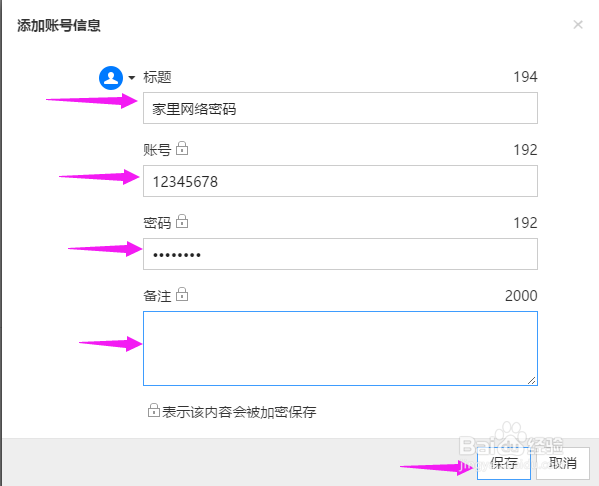Screen dimensions: 599x486
Task: Click the 取消 cancel button
Action: click(x=563, y=463)
